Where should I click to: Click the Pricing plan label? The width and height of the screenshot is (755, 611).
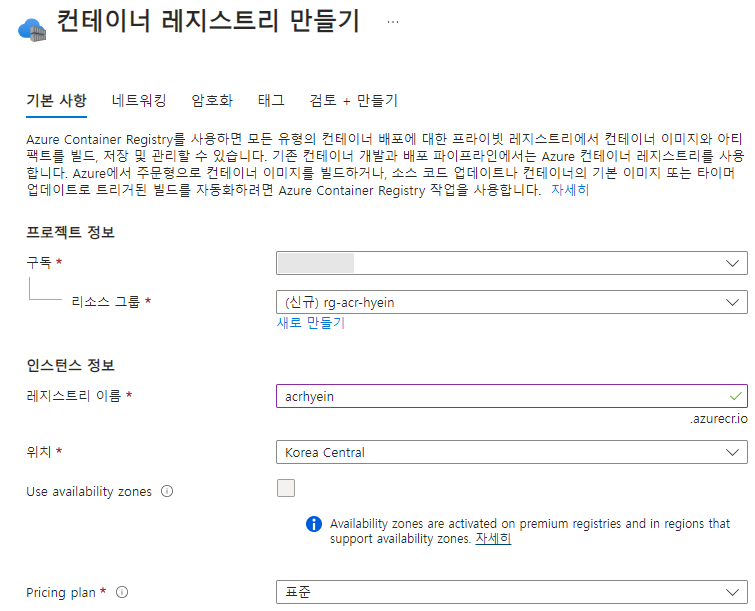pos(61,593)
